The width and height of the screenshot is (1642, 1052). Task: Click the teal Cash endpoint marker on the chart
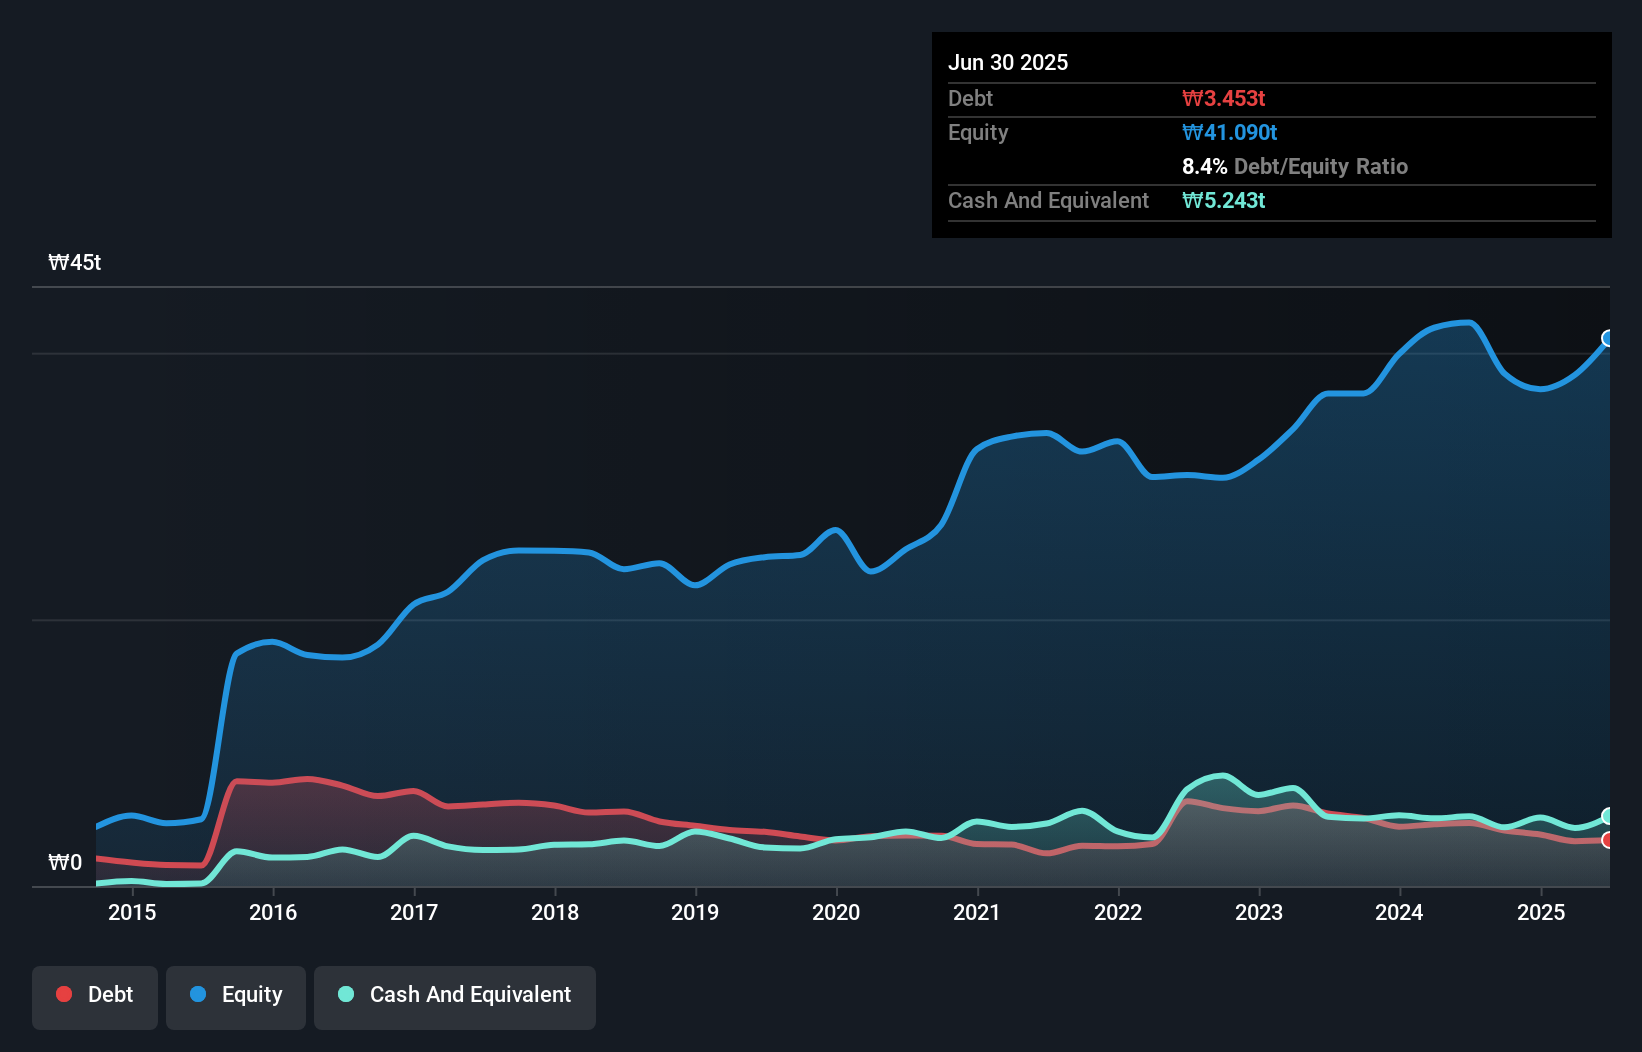point(1607,816)
